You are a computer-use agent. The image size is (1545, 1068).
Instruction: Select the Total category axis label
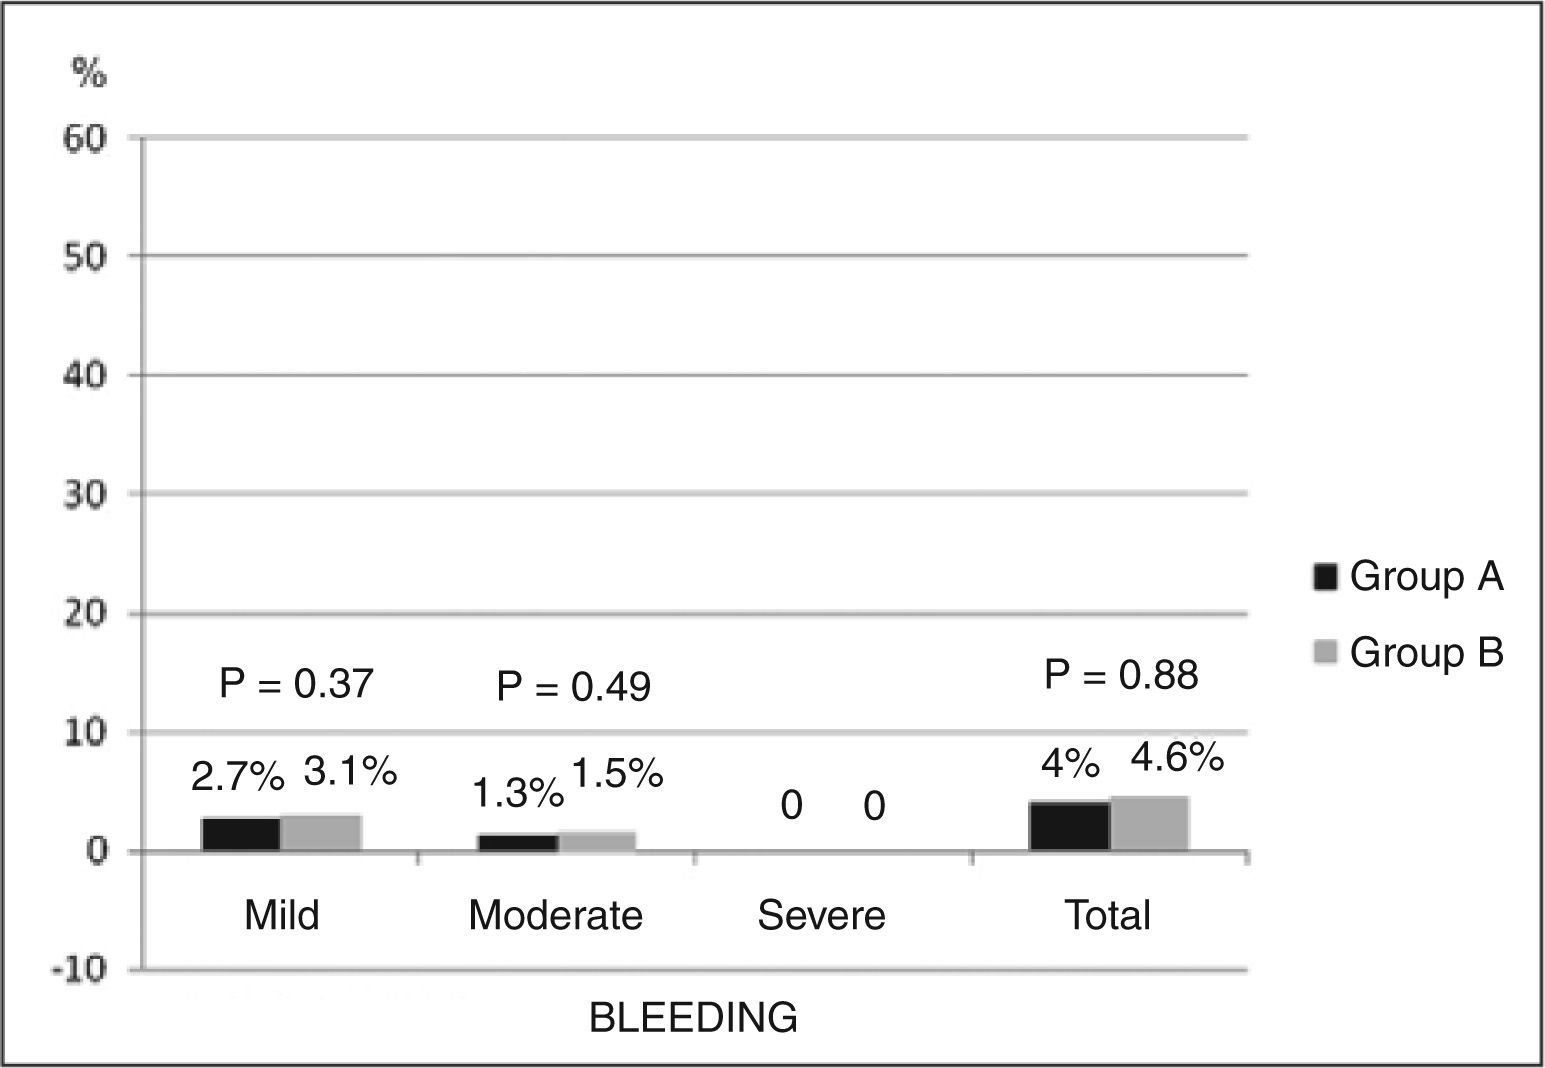1108,915
